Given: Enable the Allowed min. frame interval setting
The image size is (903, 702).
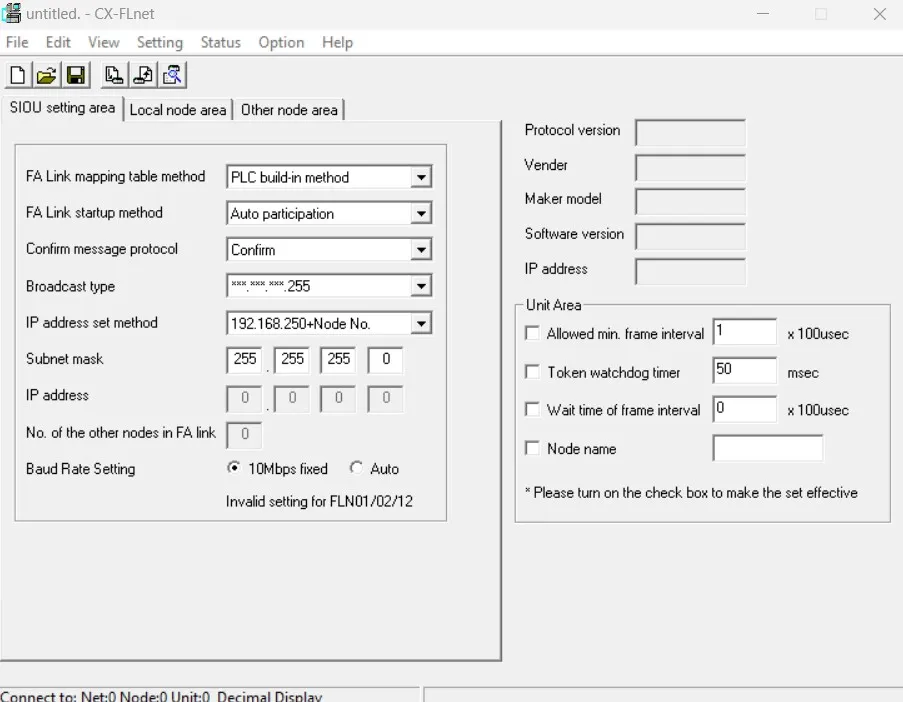Looking at the screenshot, I should tap(532, 333).
